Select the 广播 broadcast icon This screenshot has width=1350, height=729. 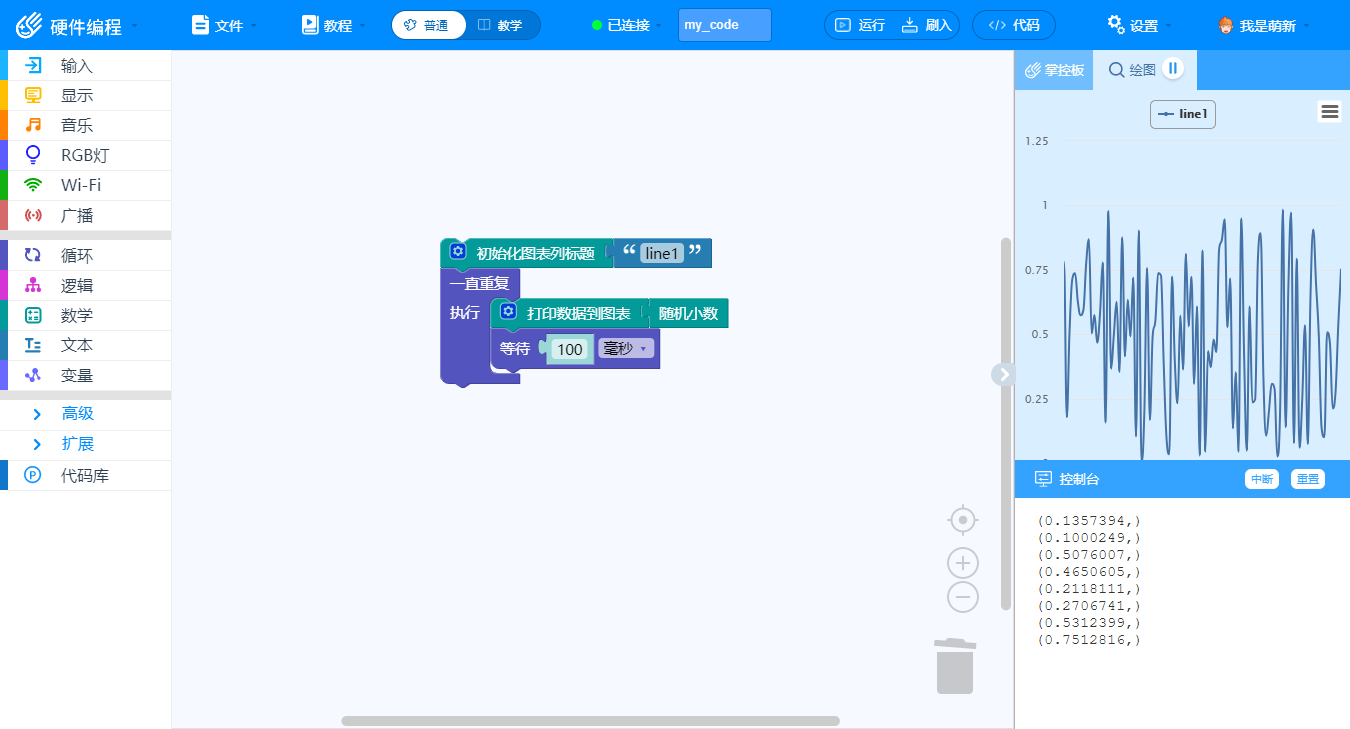click(x=33, y=215)
